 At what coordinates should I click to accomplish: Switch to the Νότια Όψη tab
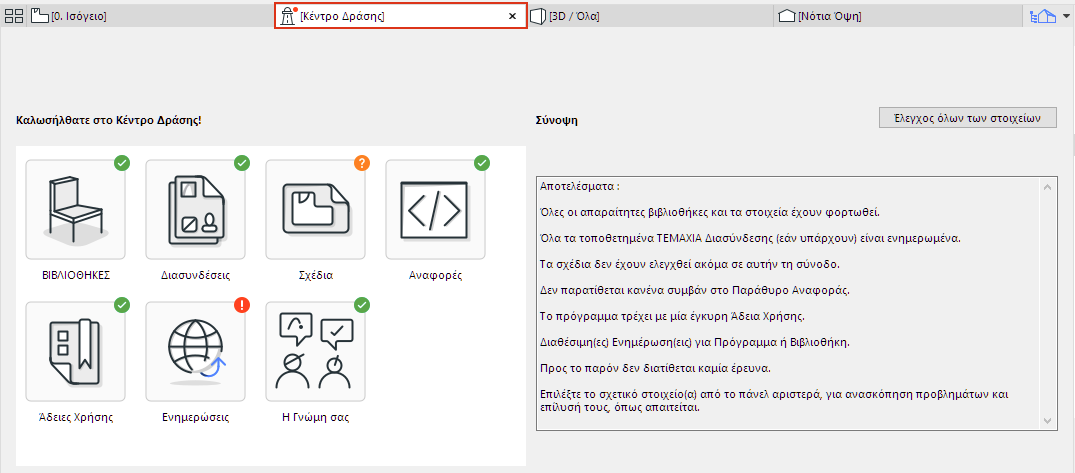[897, 16]
